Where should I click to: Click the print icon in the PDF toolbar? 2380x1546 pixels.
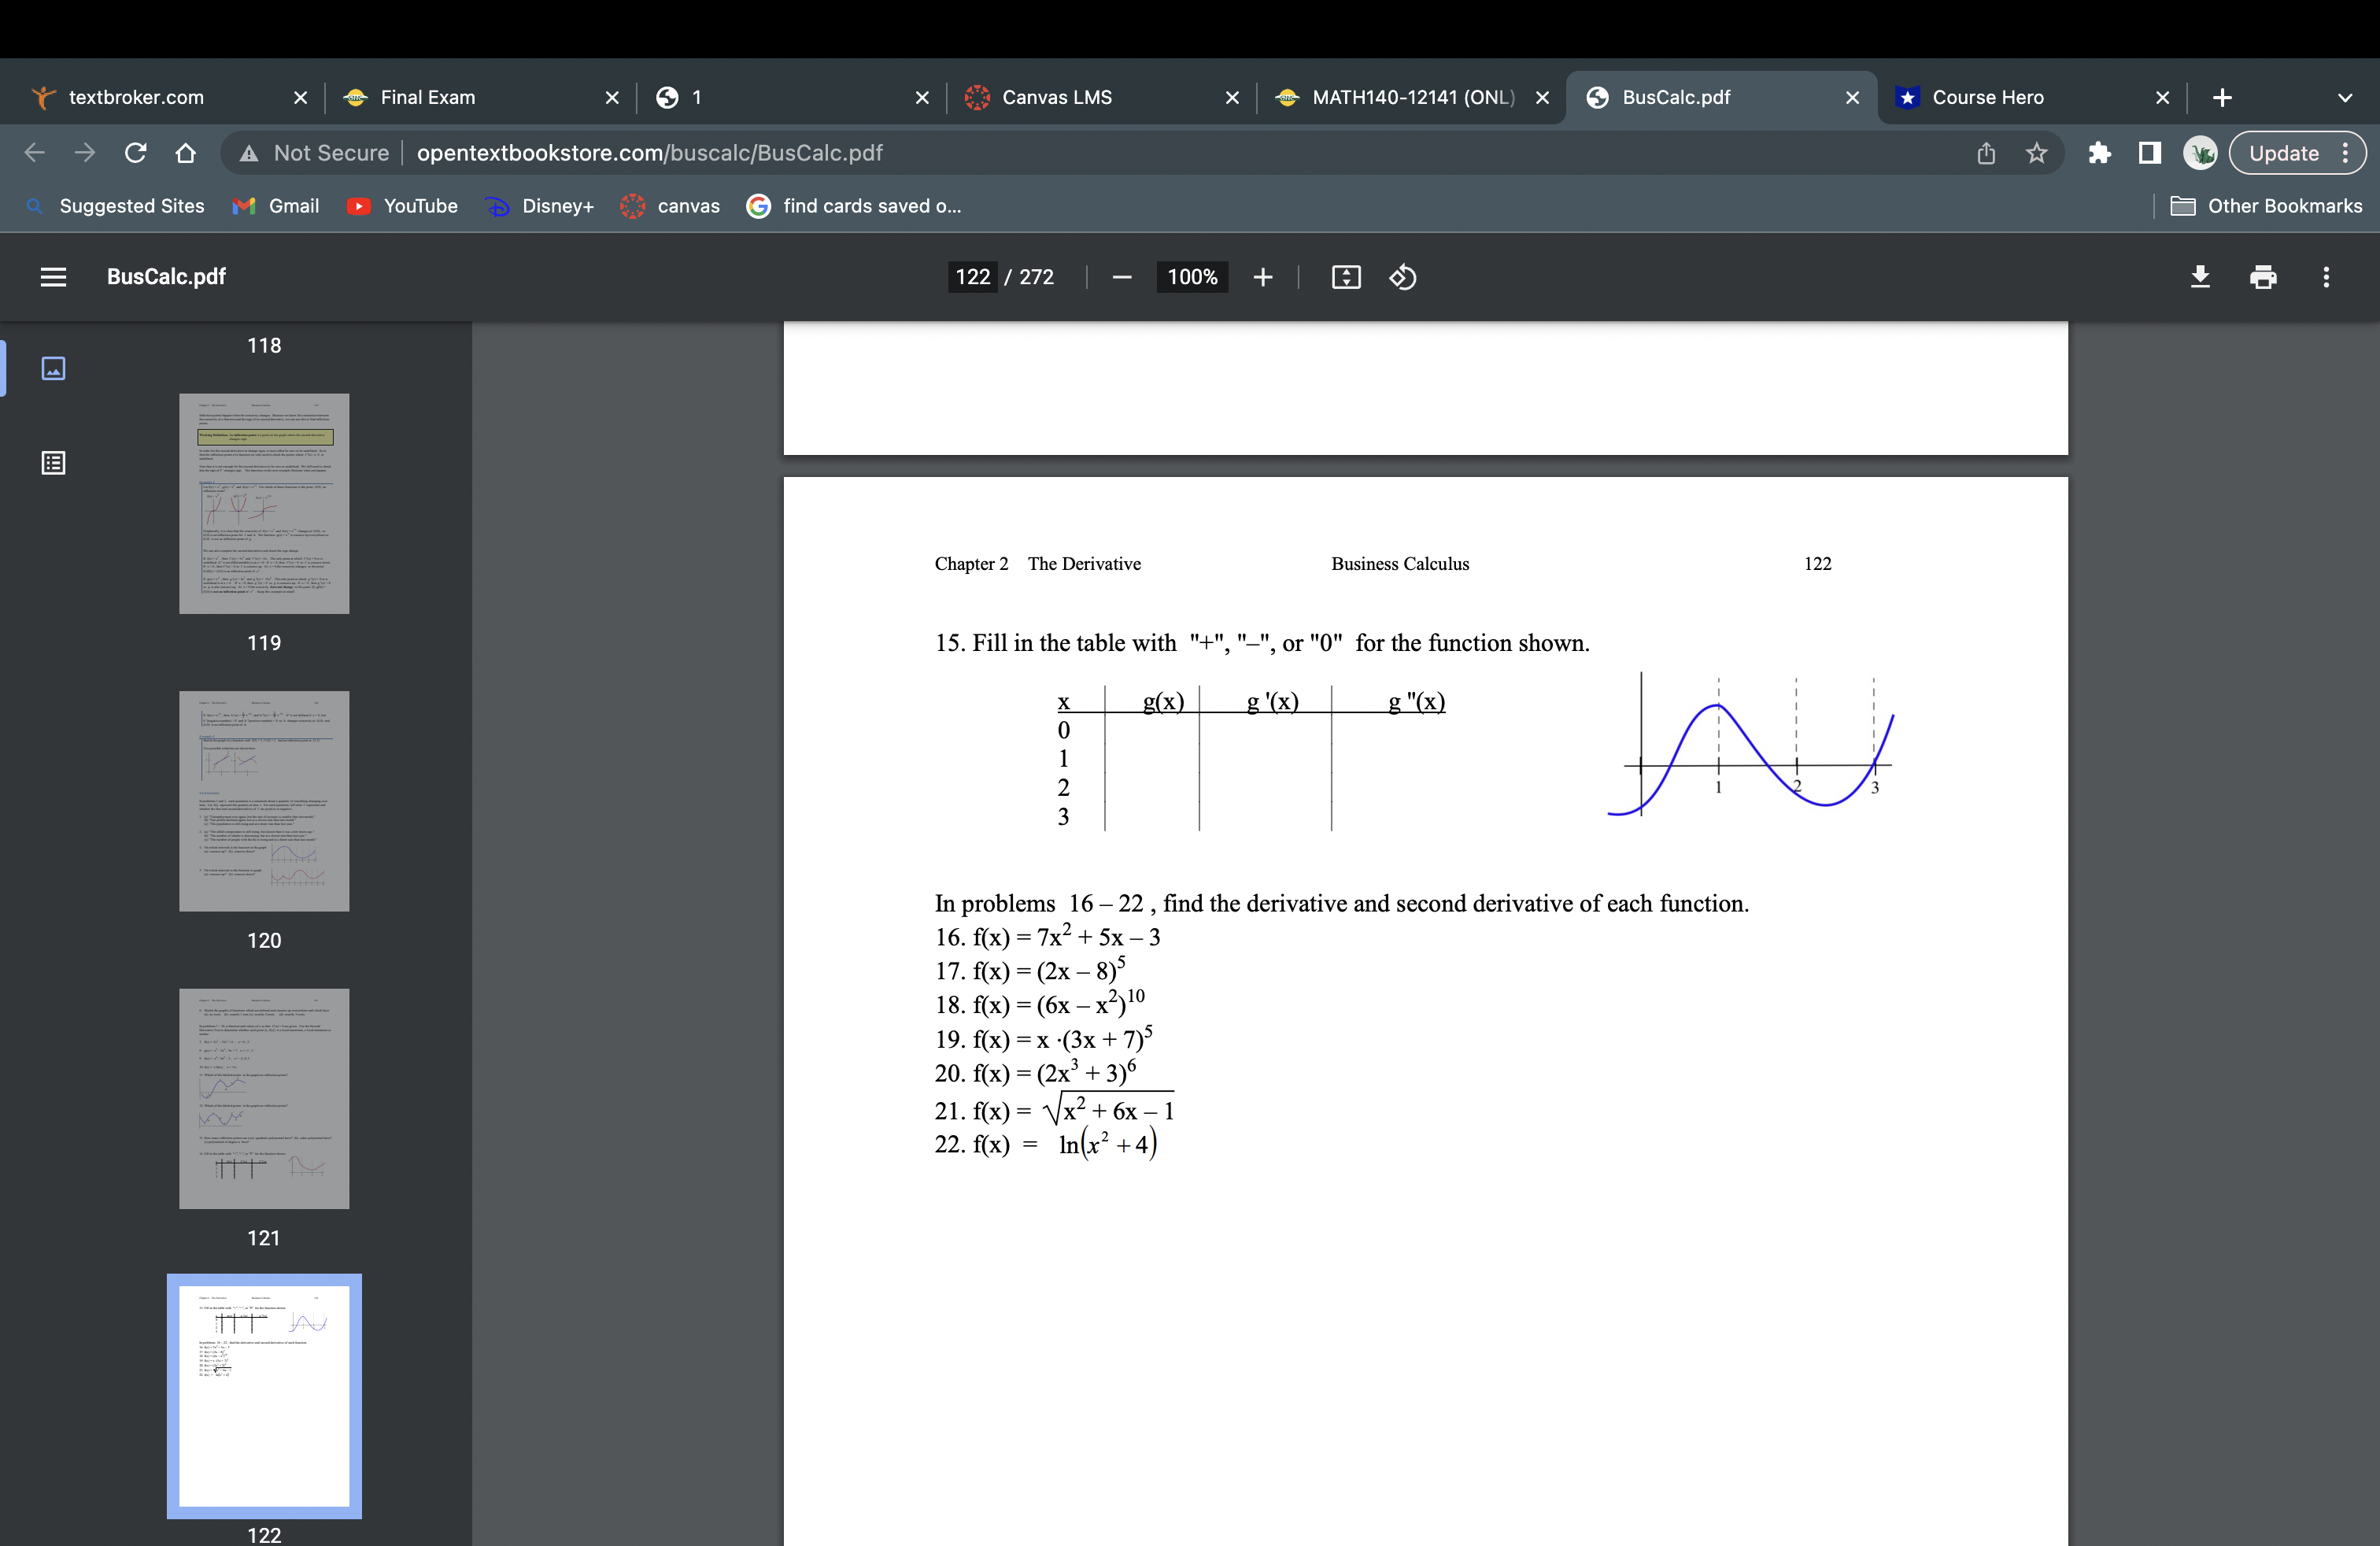(x=2264, y=277)
